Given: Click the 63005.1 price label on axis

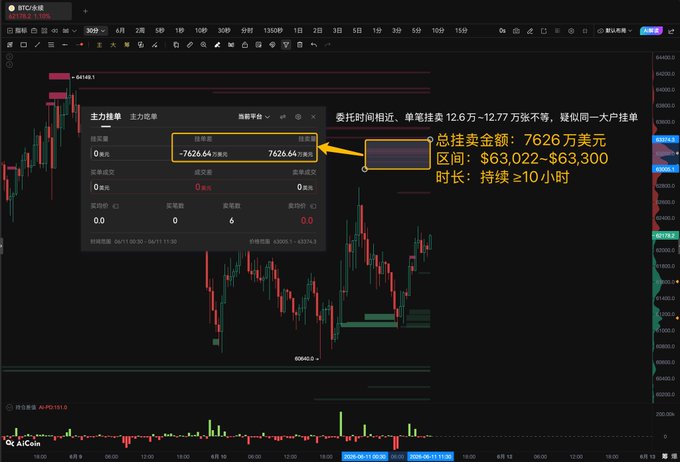Looking at the screenshot, I should (665, 169).
